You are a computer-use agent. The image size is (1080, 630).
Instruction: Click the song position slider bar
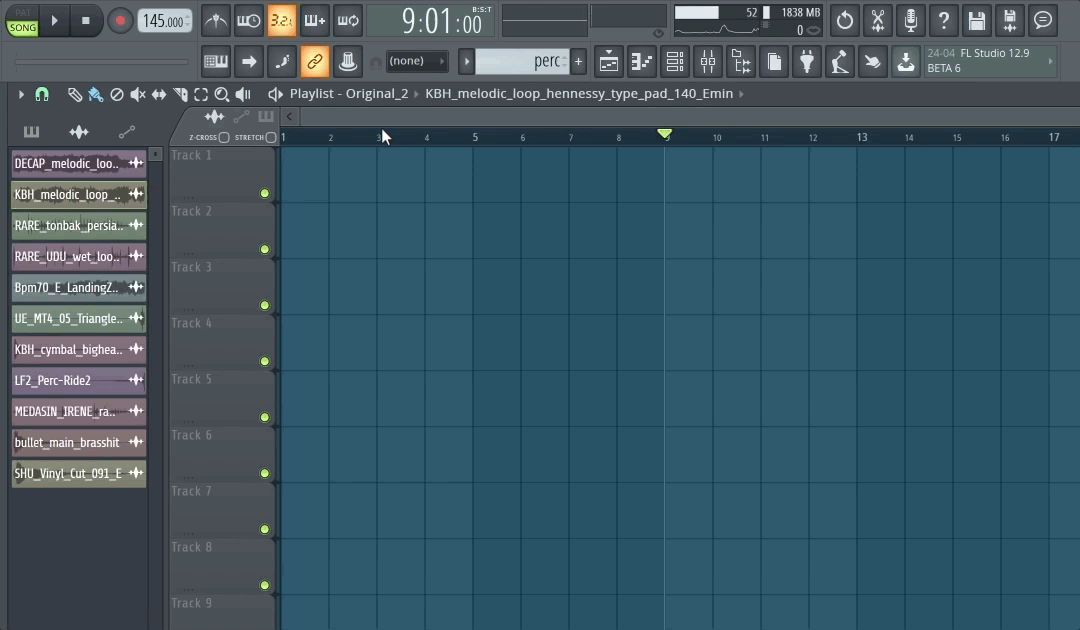click(101, 62)
